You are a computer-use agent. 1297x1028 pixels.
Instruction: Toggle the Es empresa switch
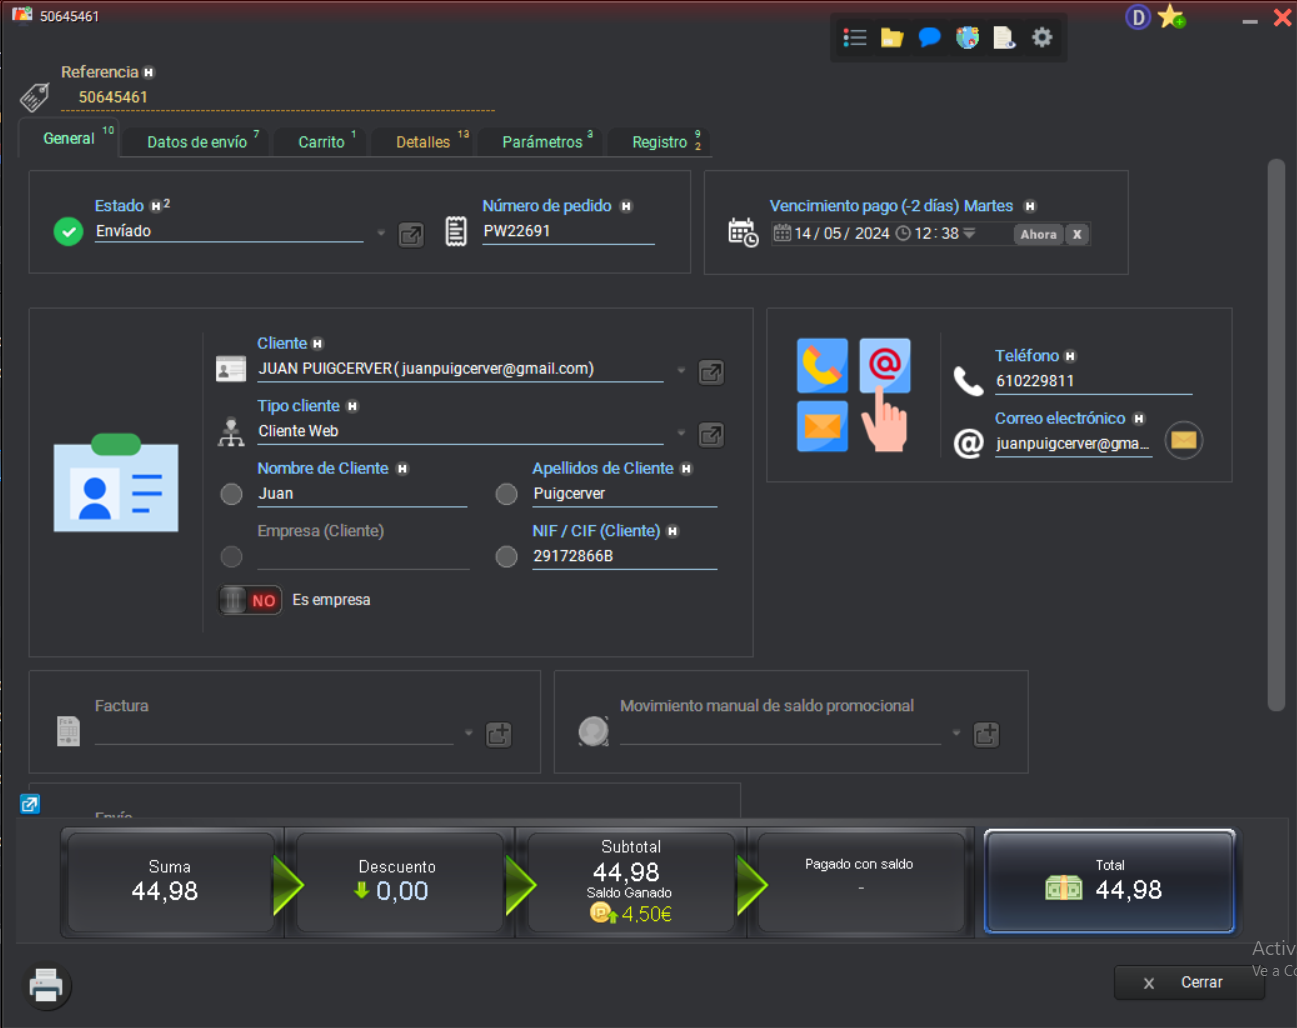tap(250, 600)
